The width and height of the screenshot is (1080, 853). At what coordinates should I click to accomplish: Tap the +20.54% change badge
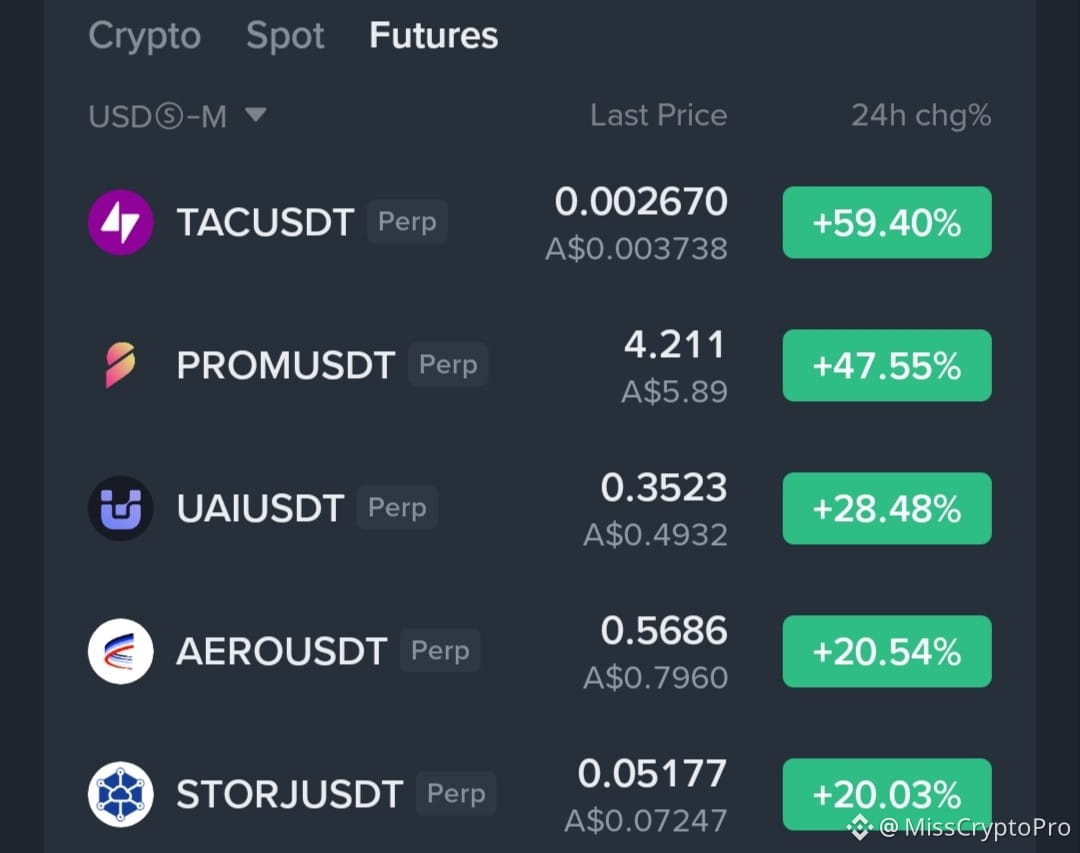pyautogui.click(x=887, y=651)
